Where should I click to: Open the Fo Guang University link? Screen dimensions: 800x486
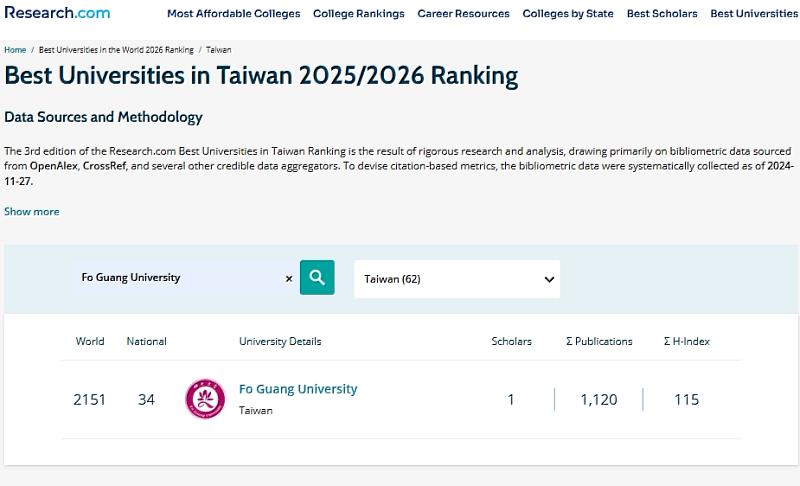(x=298, y=389)
